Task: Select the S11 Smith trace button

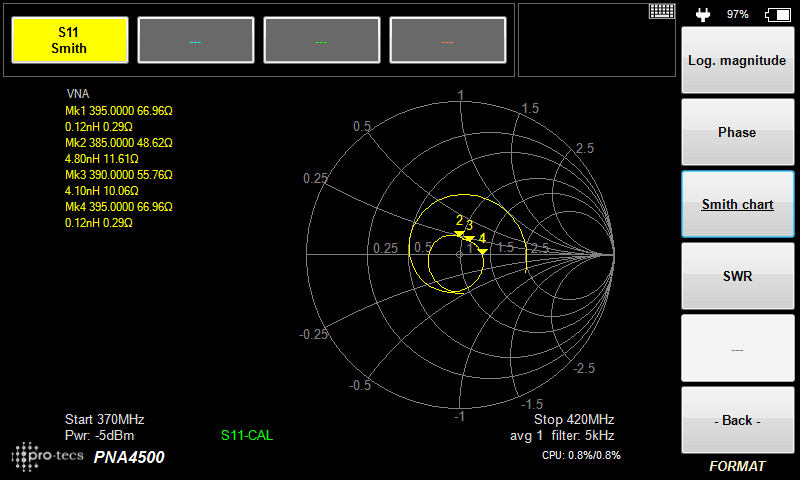Action: coord(69,40)
